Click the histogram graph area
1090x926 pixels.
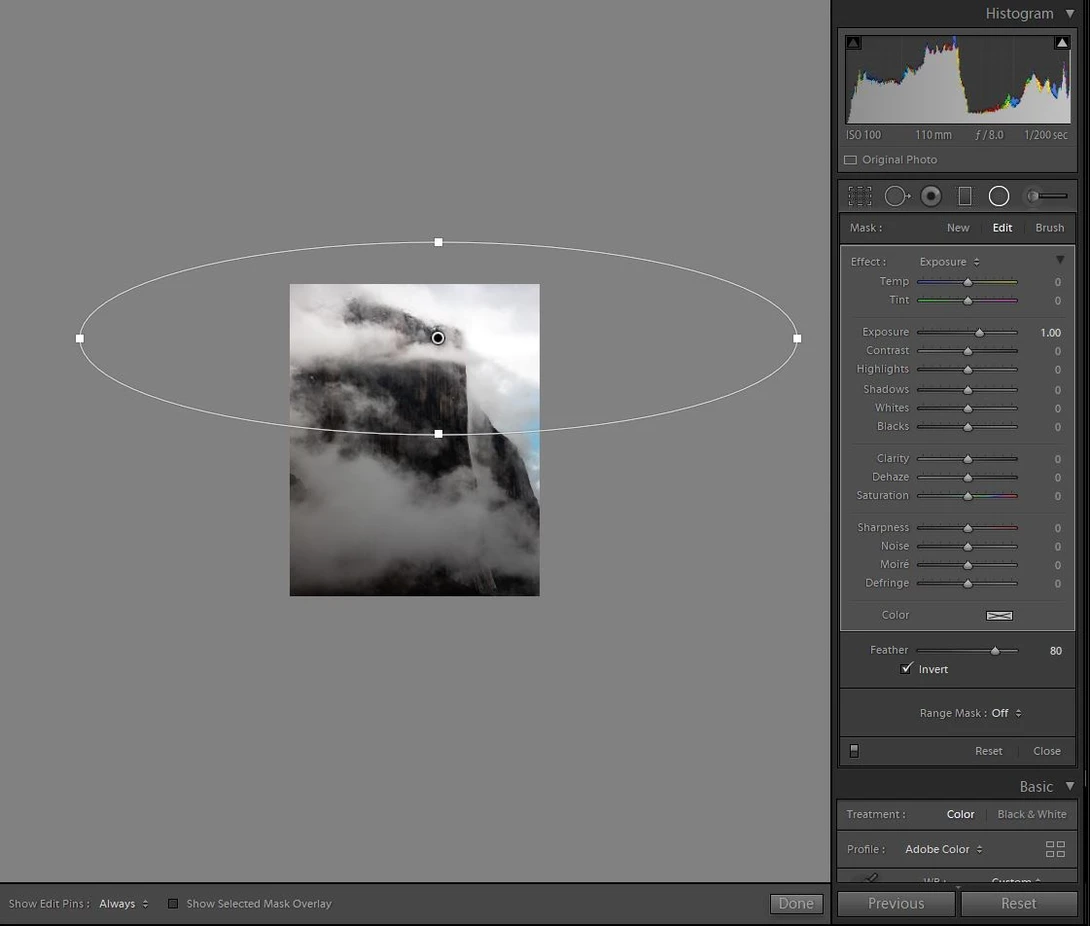pyautogui.click(x=958, y=79)
